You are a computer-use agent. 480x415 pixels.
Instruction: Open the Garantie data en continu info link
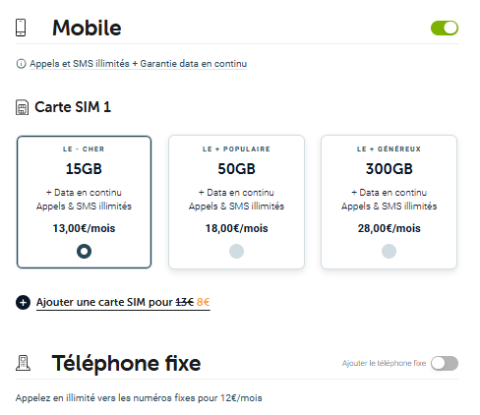coord(138,64)
